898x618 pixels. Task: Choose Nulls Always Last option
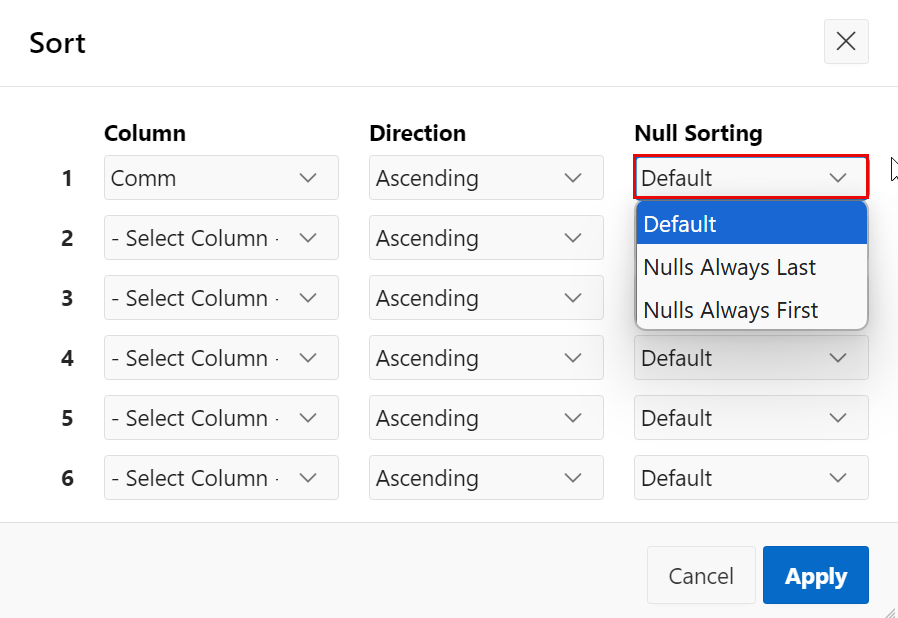point(751,267)
